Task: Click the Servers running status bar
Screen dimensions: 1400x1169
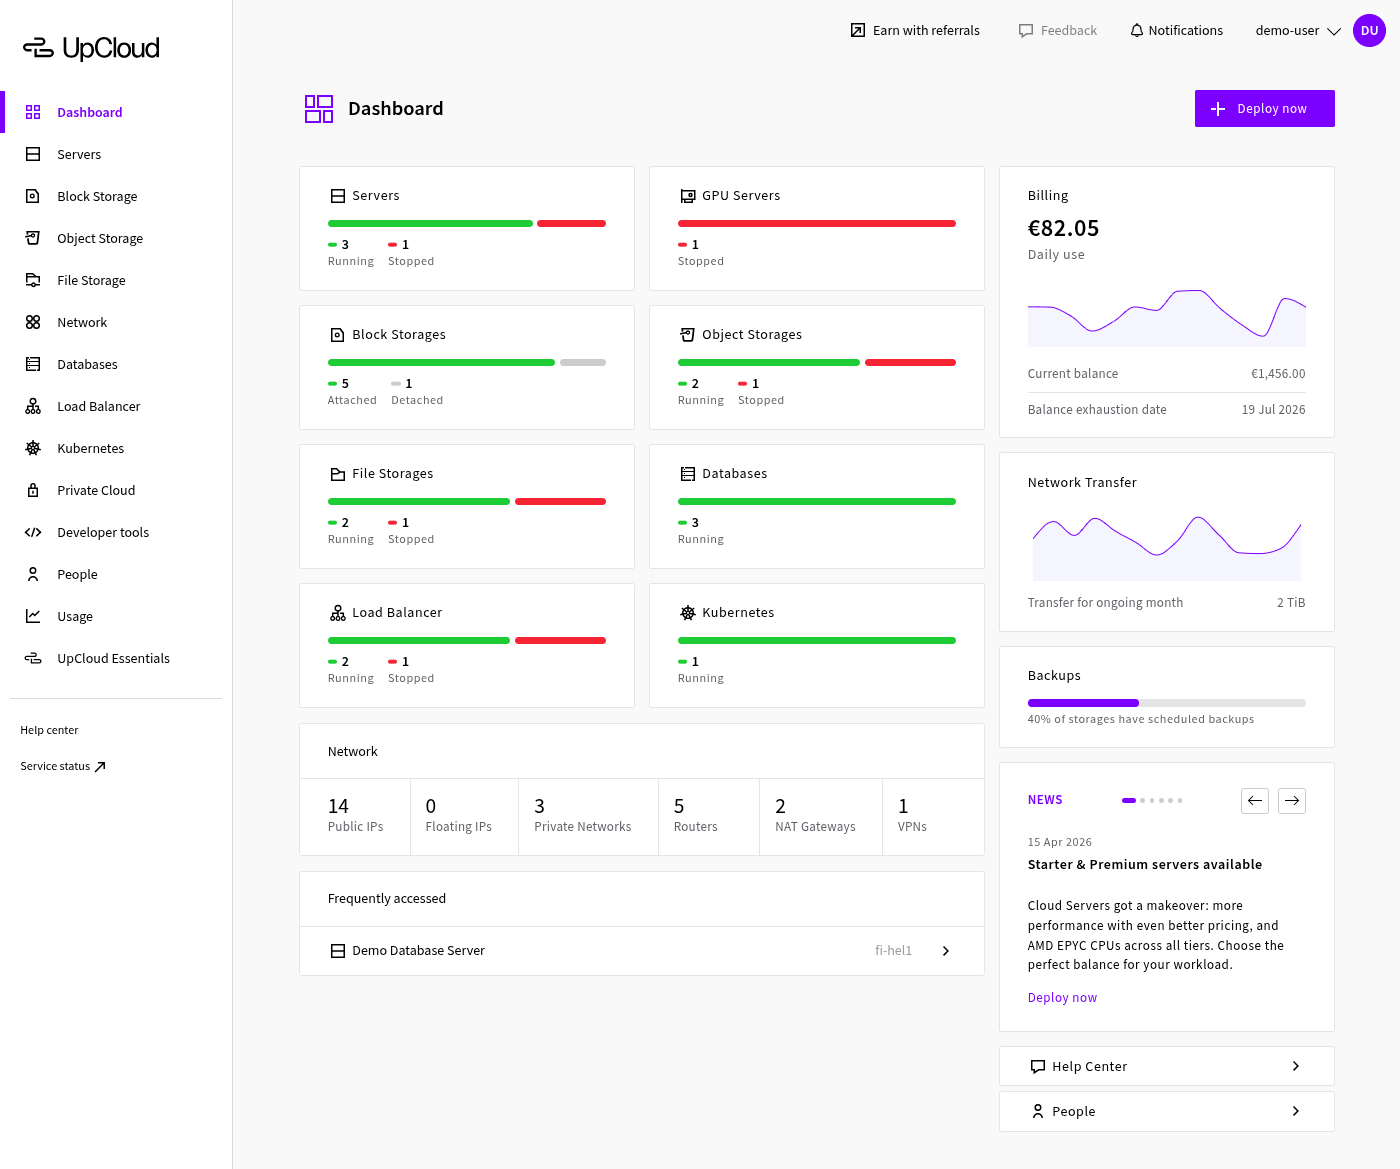Action: [x=430, y=223]
